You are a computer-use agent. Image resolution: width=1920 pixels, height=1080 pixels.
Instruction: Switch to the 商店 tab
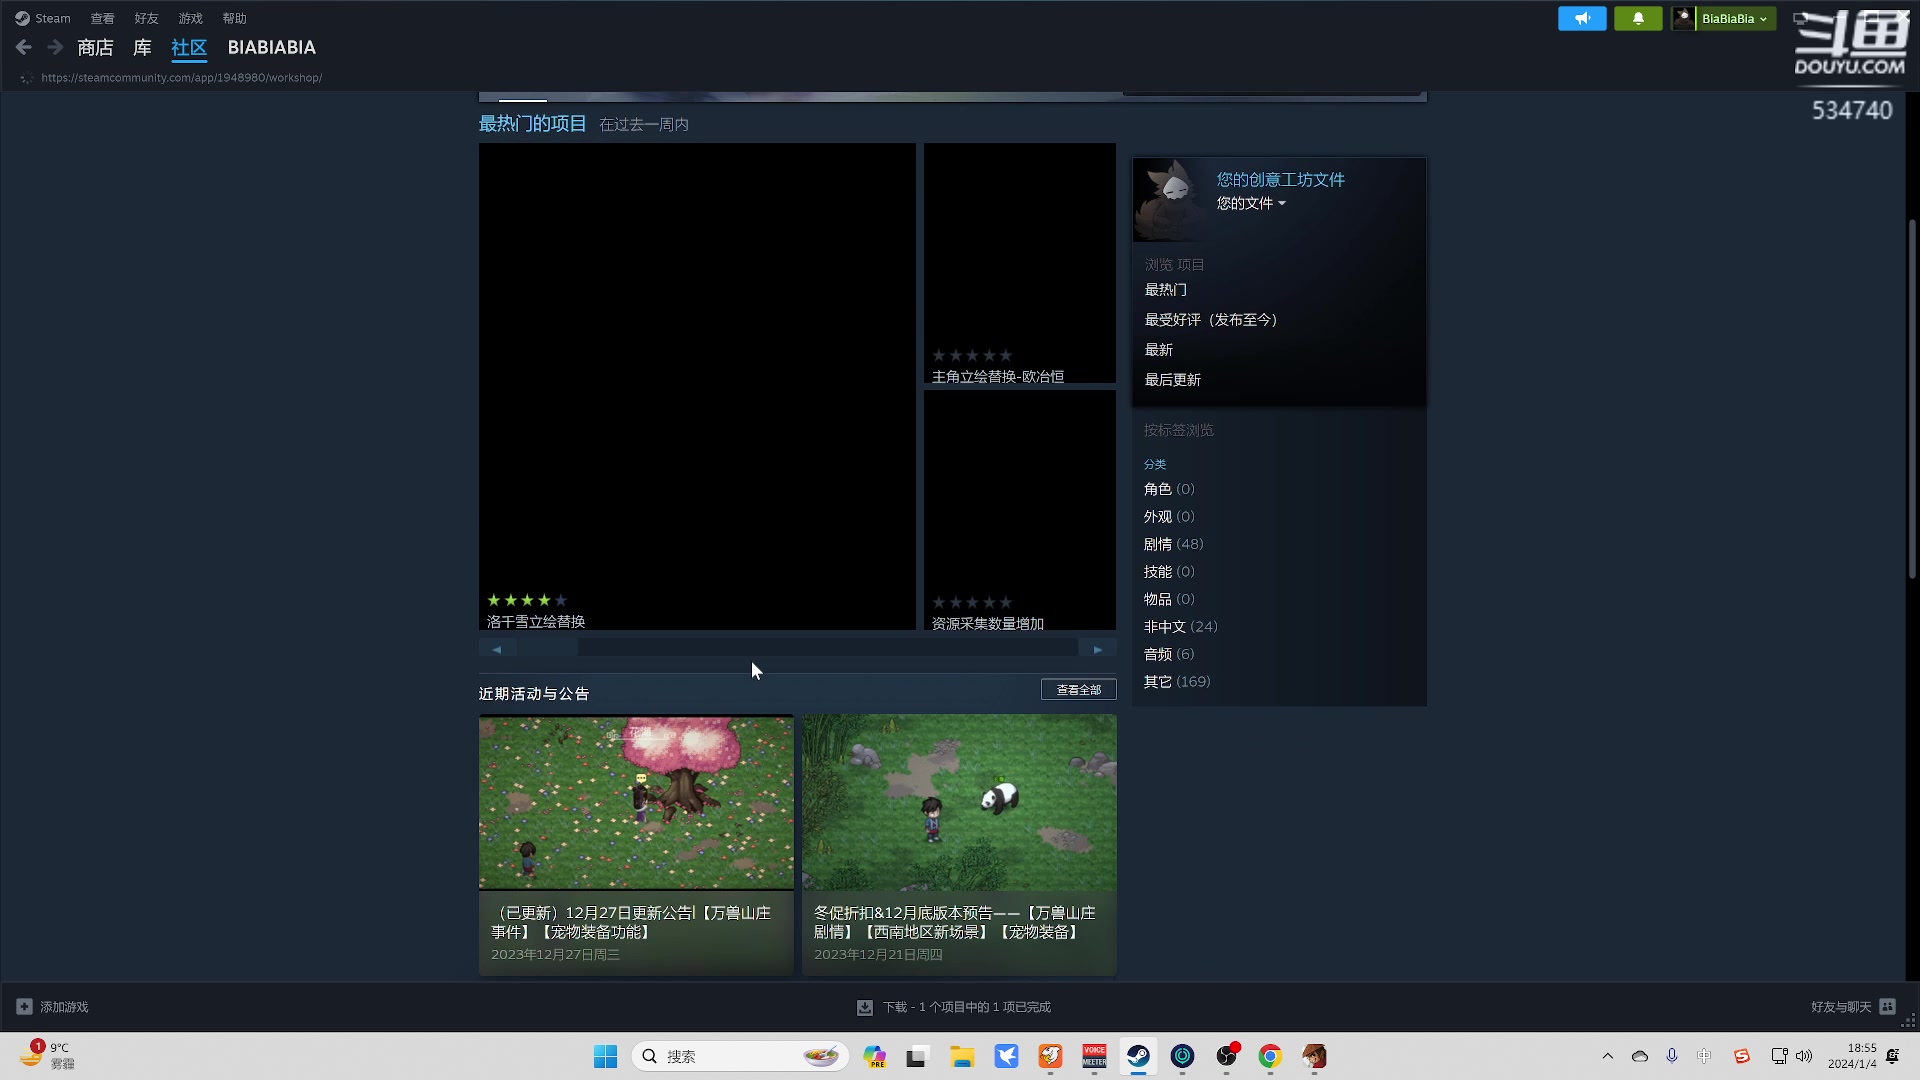click(x=95, y=47)
